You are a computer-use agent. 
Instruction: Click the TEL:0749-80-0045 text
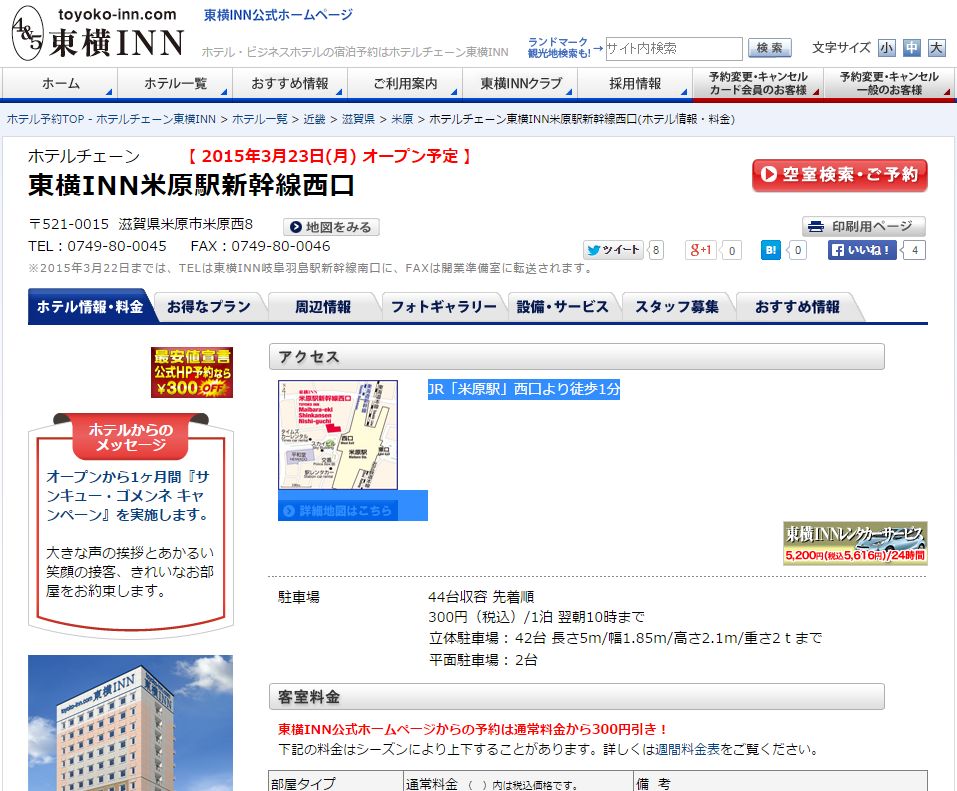click(97, 246)
